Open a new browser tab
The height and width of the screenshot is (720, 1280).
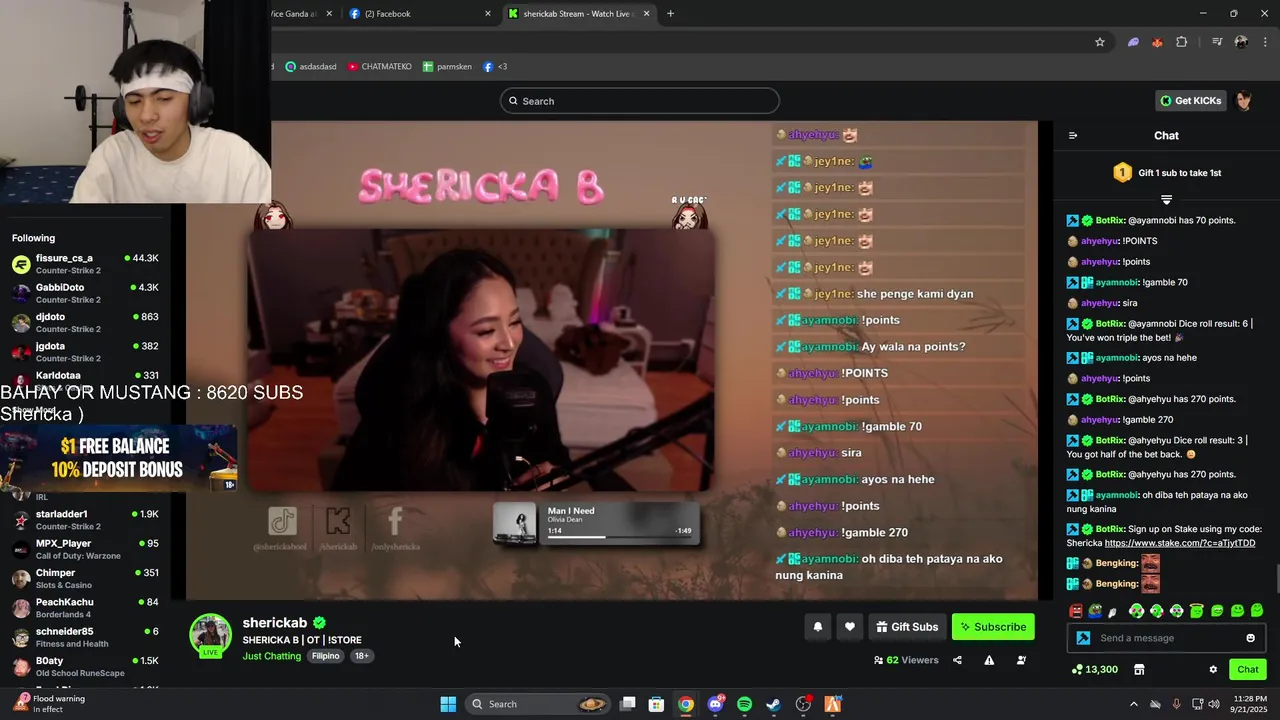(x=670, y=14)
